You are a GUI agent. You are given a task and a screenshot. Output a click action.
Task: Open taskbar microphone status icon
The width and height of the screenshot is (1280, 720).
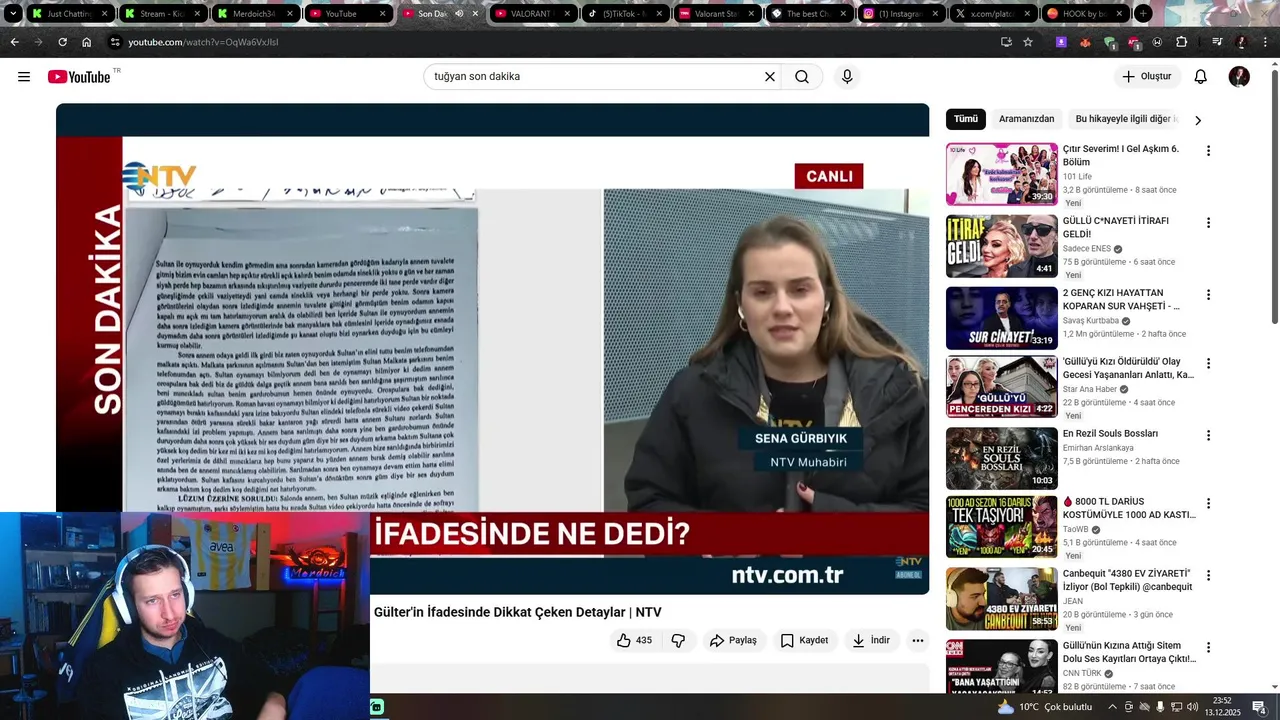1160,707
